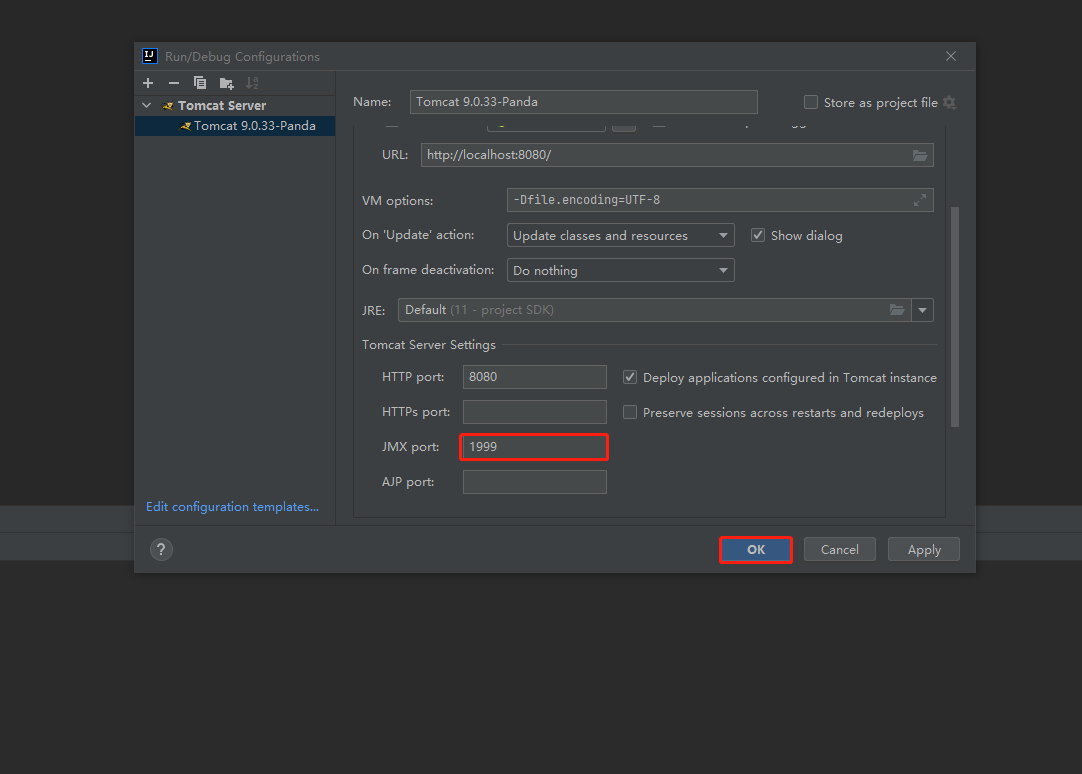The width and height of the screenshot is (1082, 774).
Task: Click the Tomcat Server Settings heading
Action: pyautogui.click(x=429, y=344)
